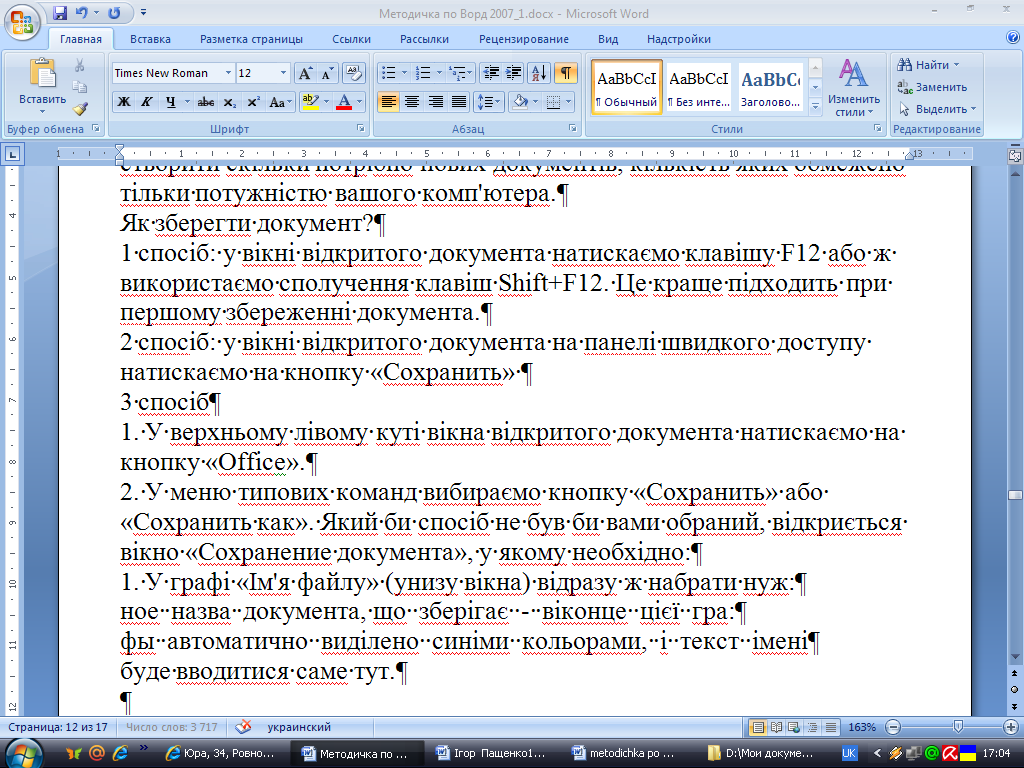
Task: Switch to Рассылки tab
Action: [424, 39]
